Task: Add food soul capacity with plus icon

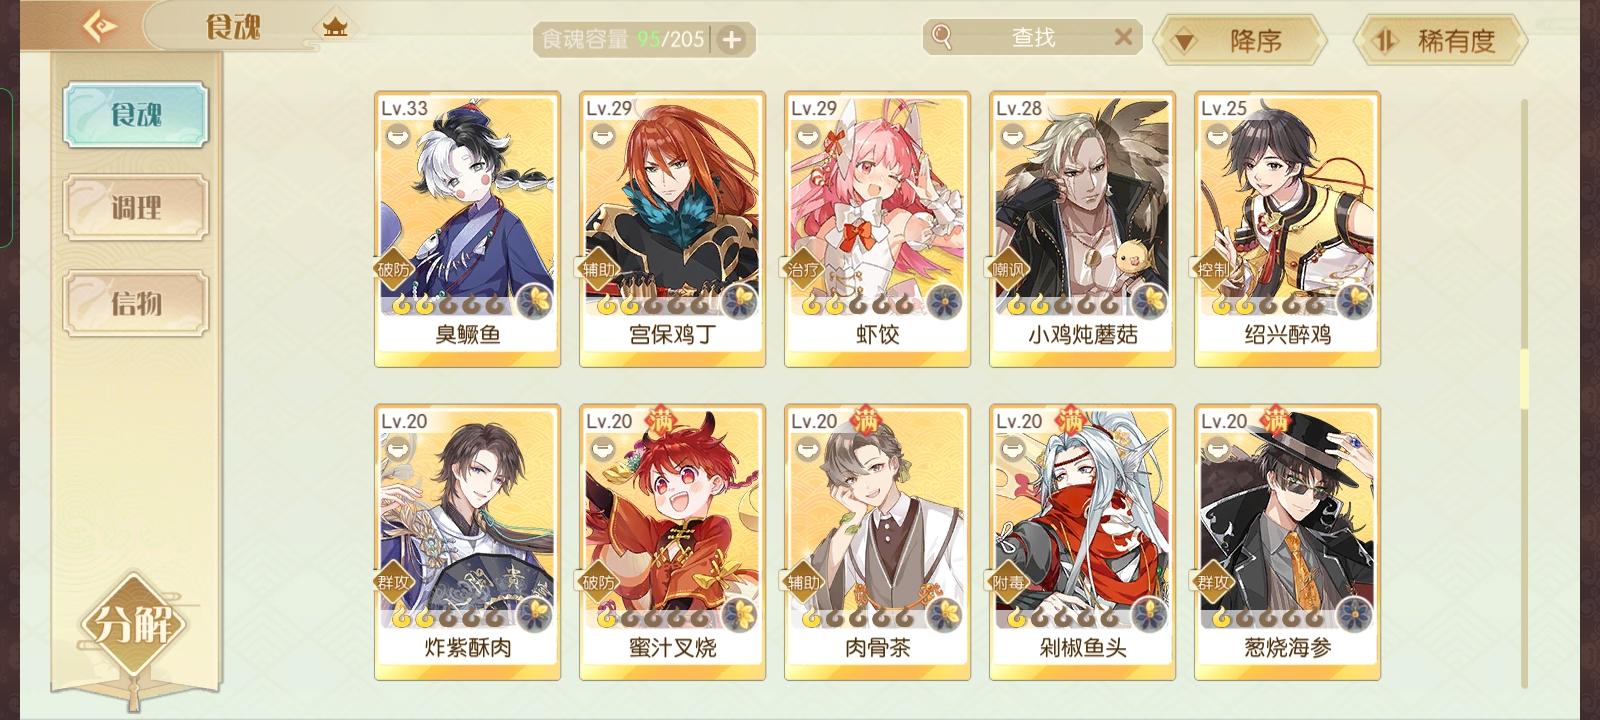Action: [732, 40]
